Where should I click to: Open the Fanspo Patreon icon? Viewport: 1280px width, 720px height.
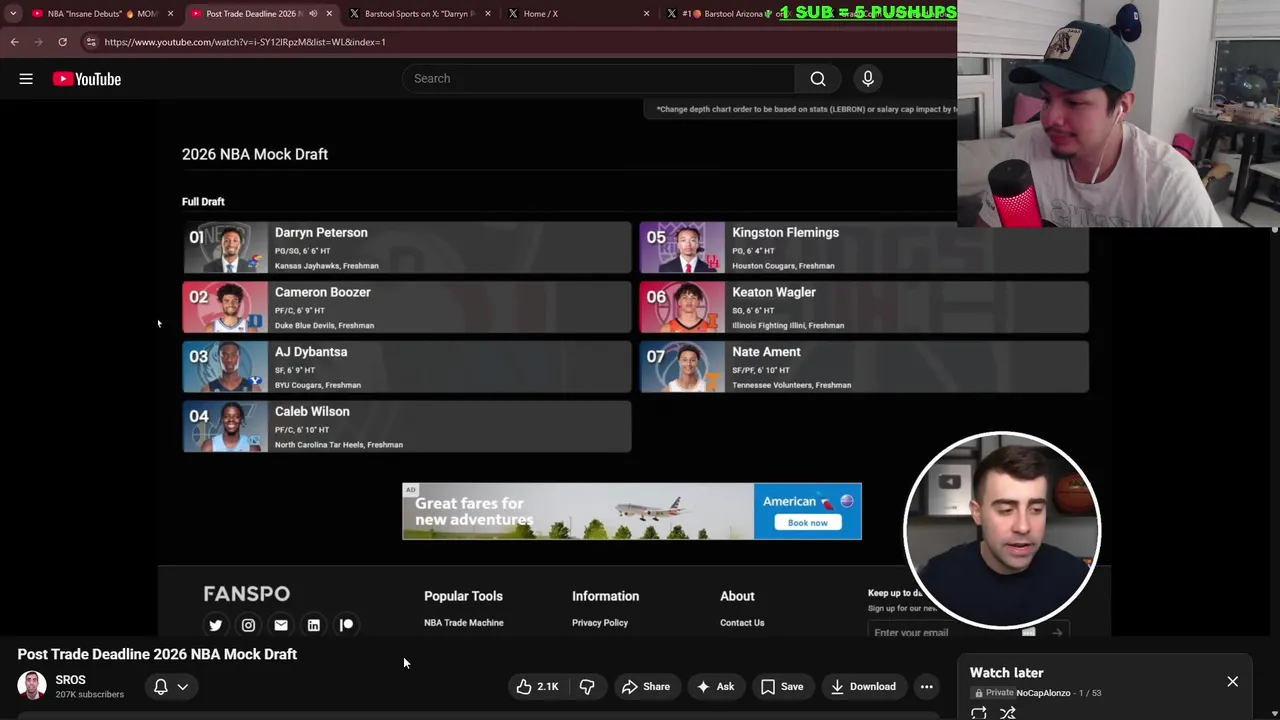(x=346, y=625)
